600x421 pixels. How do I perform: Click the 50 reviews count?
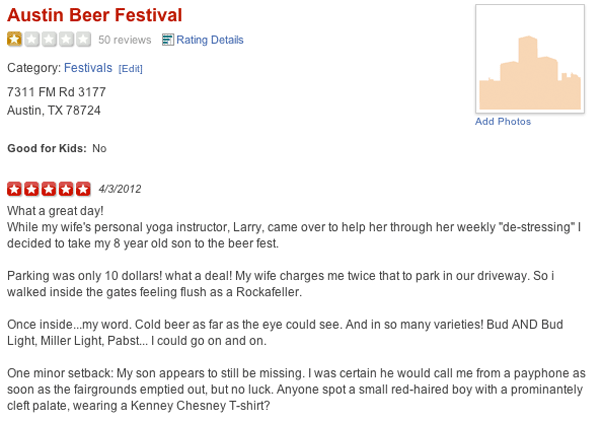click(125, 40)
